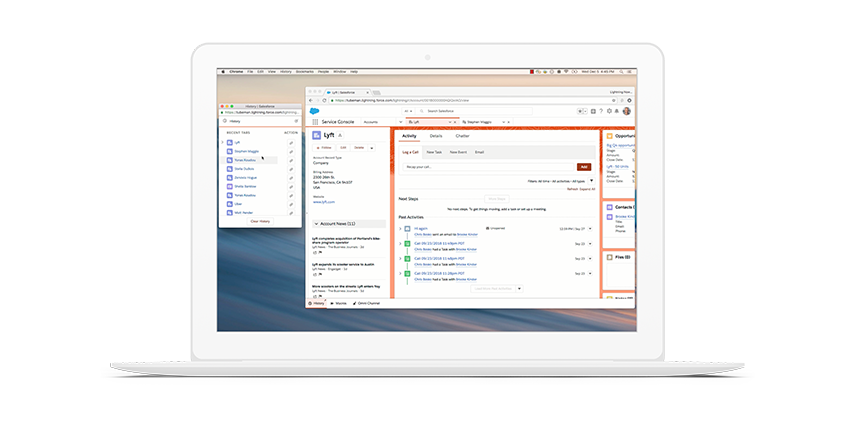Open the Salesforce cloud logo home
857x447 pixels.
(314, 111)
